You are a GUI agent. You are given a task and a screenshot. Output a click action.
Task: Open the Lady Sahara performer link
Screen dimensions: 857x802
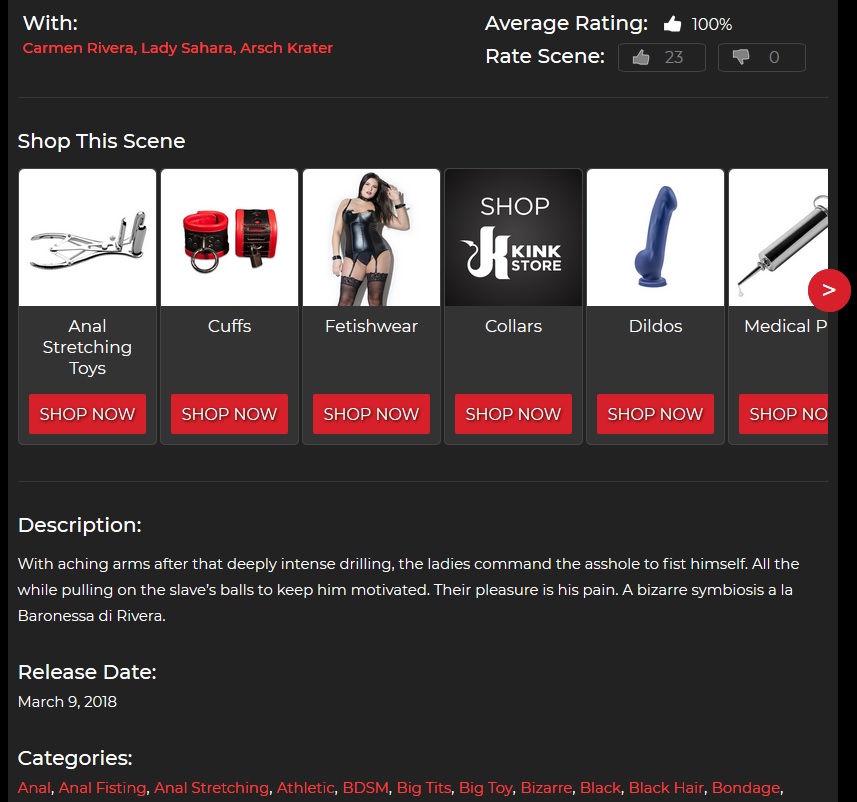(187, 48)
